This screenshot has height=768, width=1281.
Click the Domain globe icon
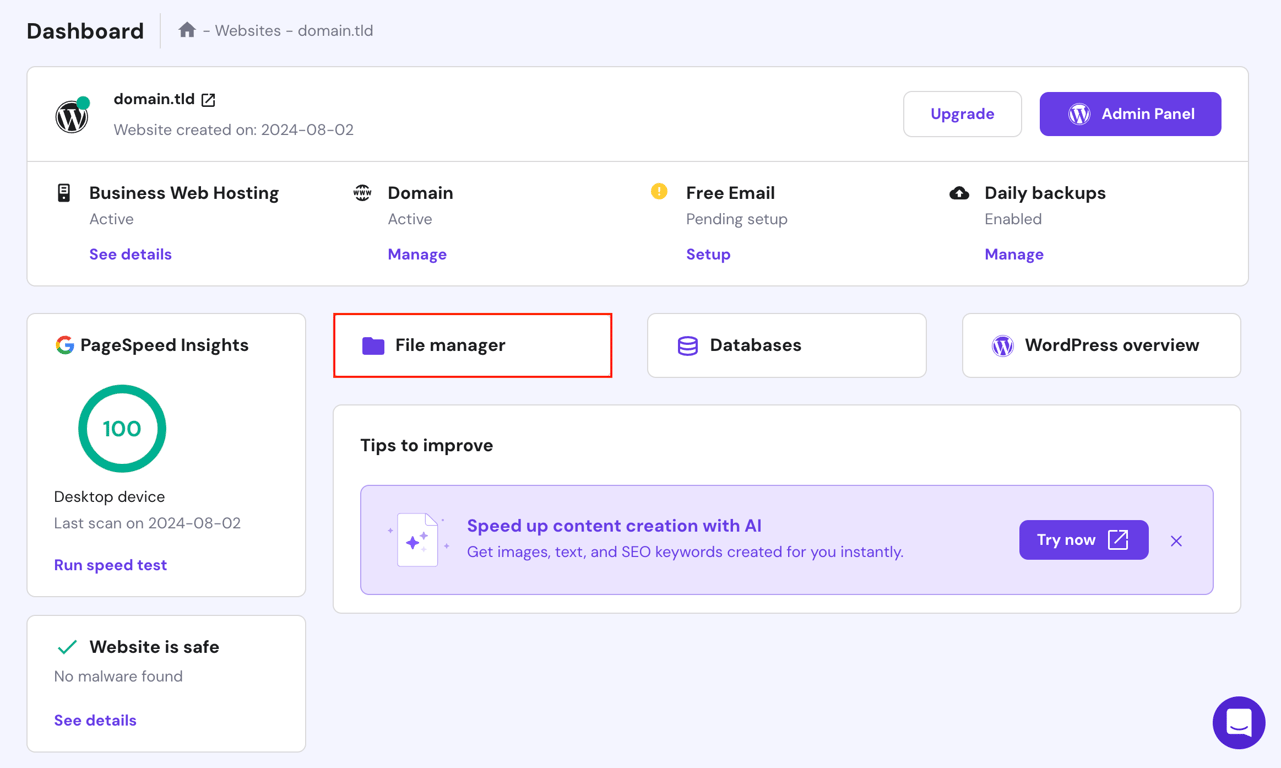pyautogui.click(x=362, y=192)
